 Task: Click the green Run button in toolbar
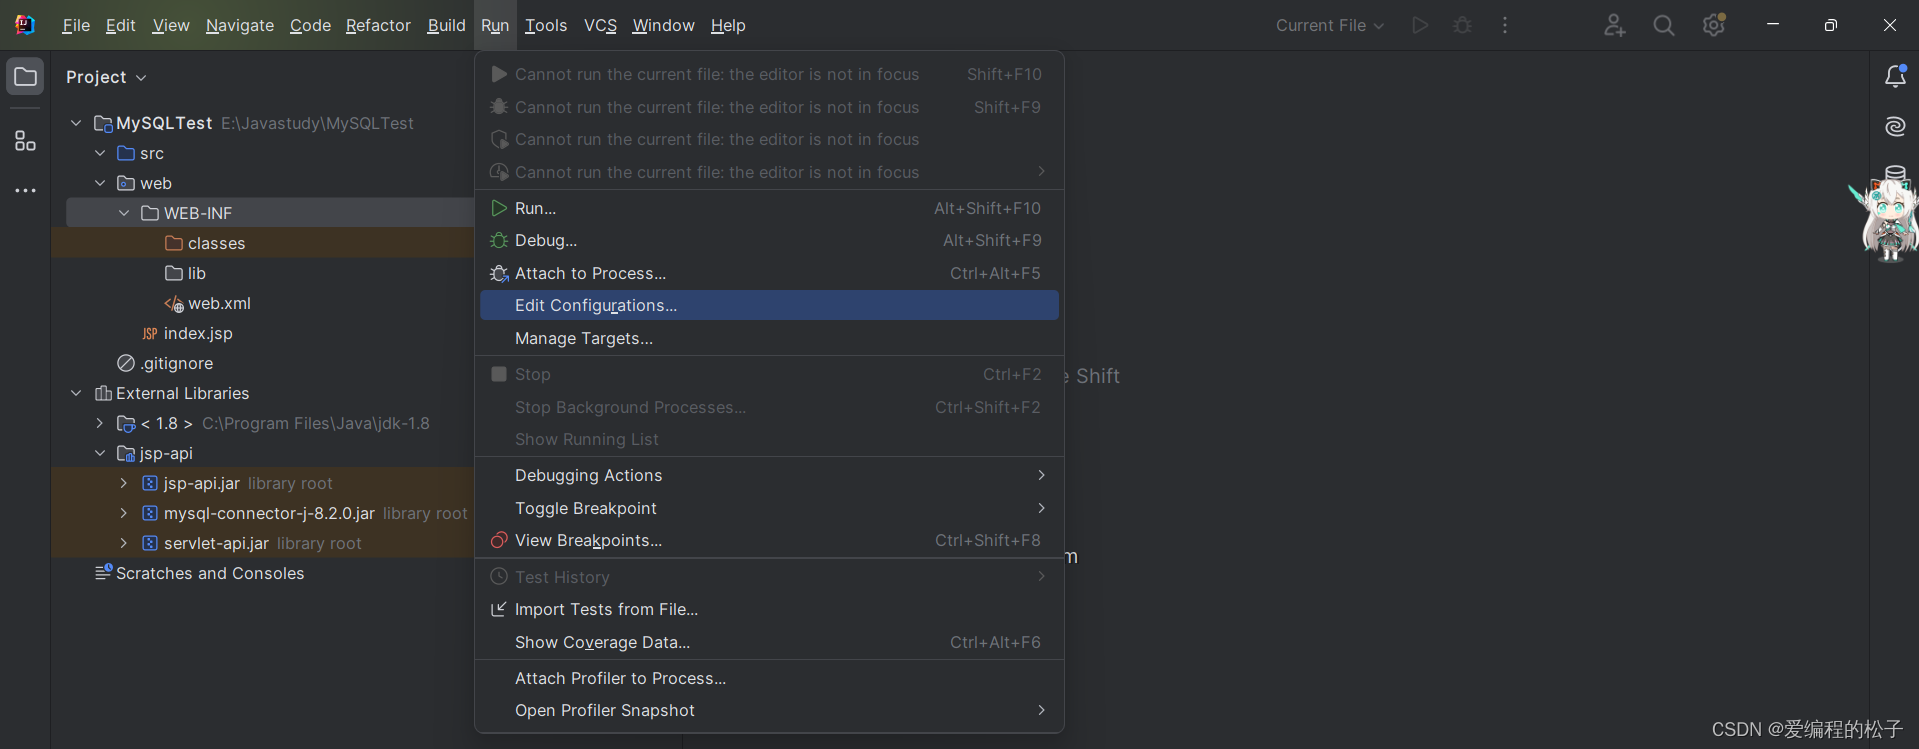coord(1420,25)
